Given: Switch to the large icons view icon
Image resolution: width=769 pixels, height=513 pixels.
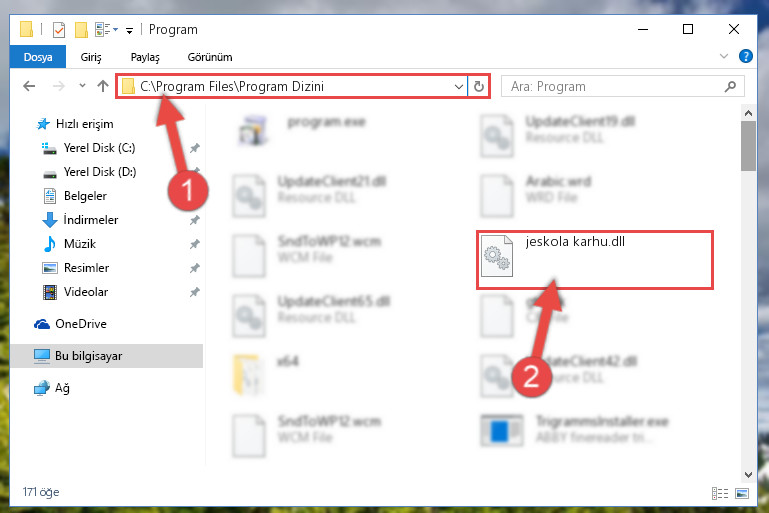Looking at the screenshot, I should (x=742, y=493).
